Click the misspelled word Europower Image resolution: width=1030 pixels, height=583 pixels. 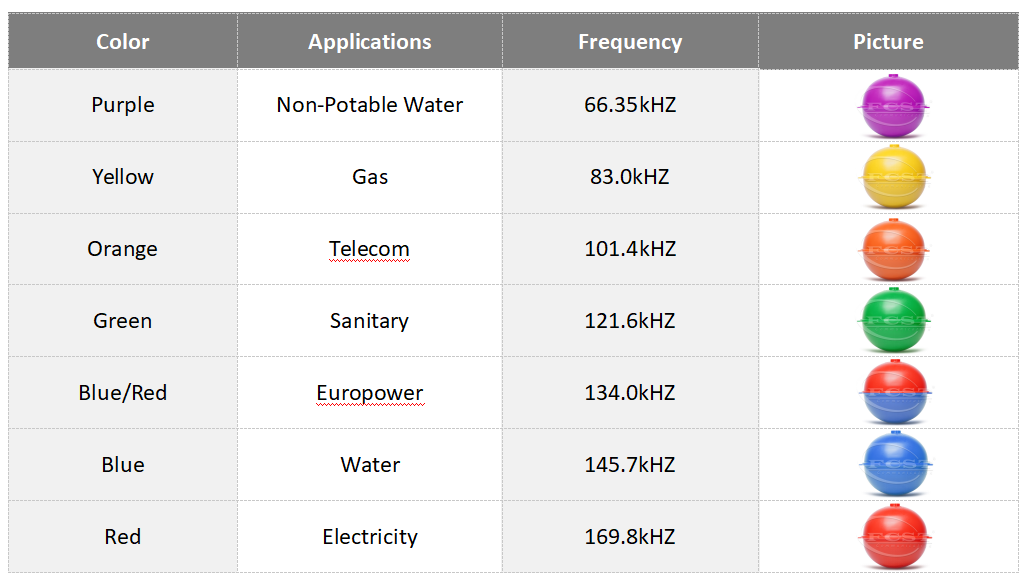369,393
